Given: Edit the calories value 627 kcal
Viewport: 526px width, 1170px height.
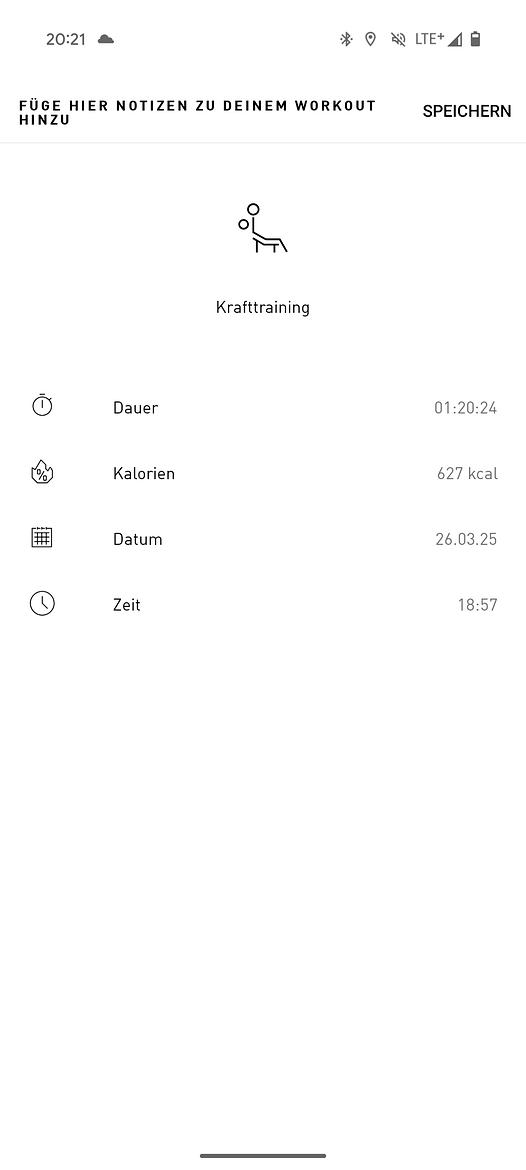Looking at the screenshot, I should [x=467, y=474].
